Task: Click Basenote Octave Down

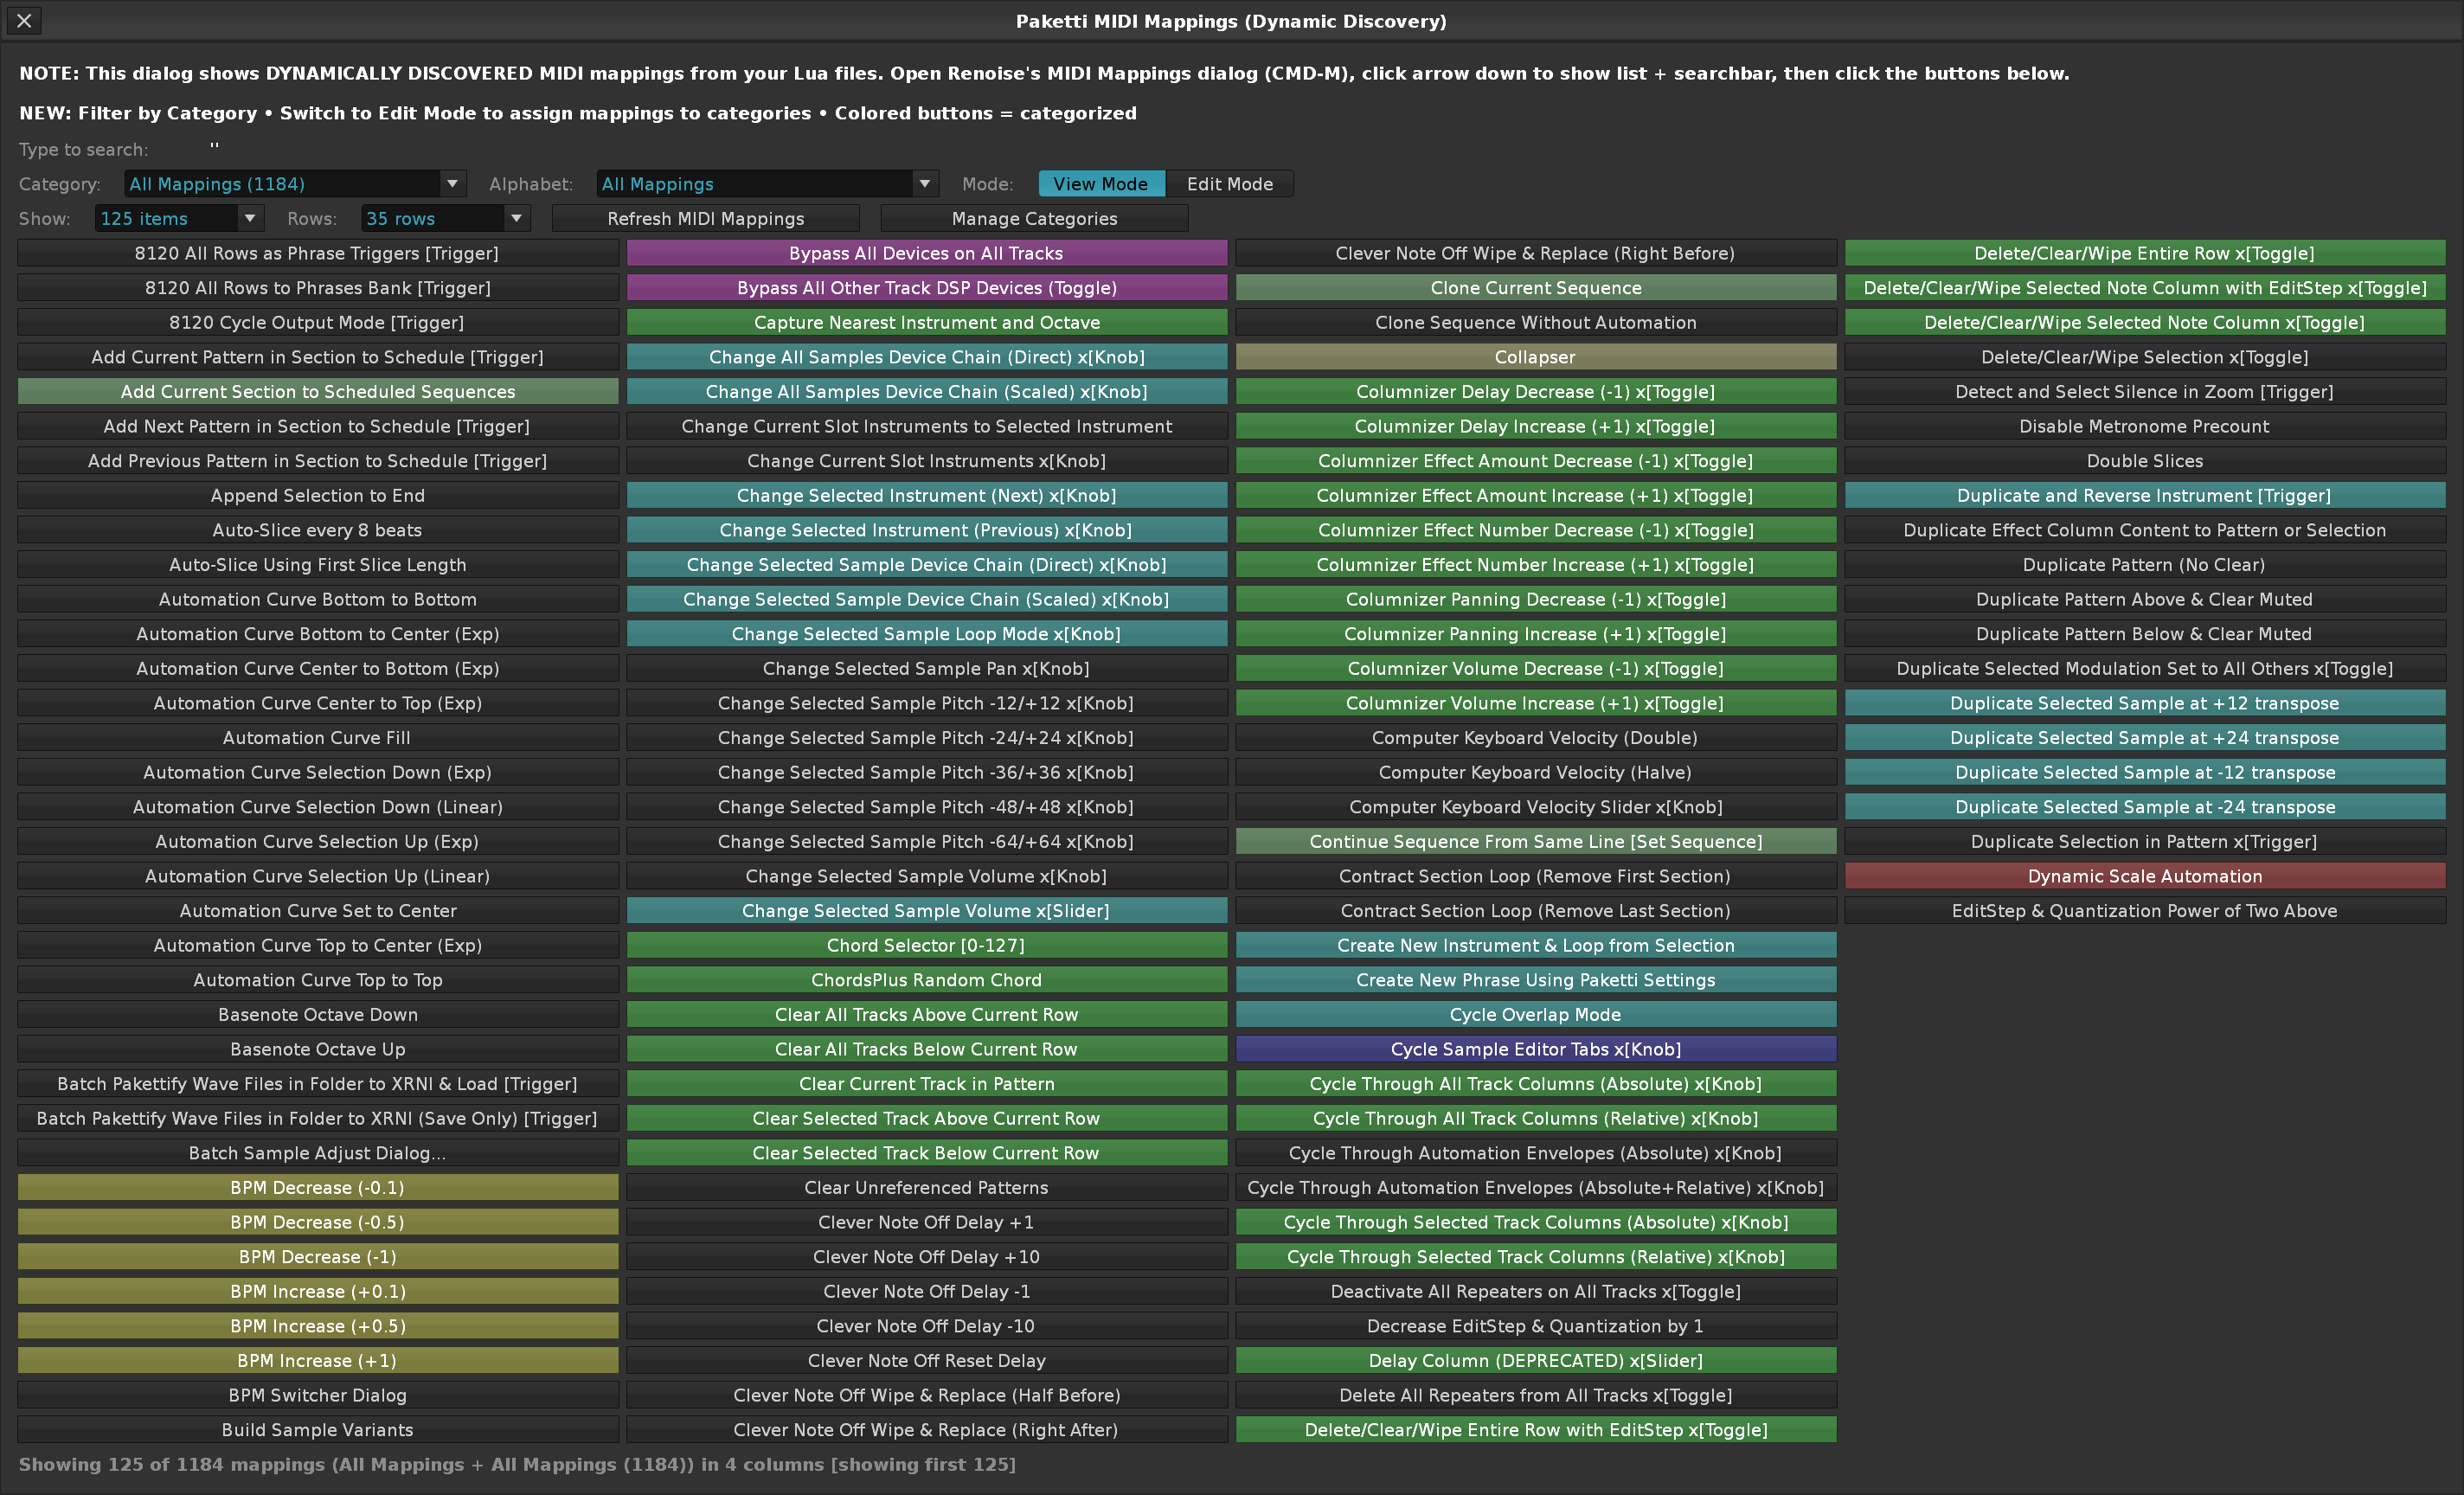Action: coord(318,1014)
